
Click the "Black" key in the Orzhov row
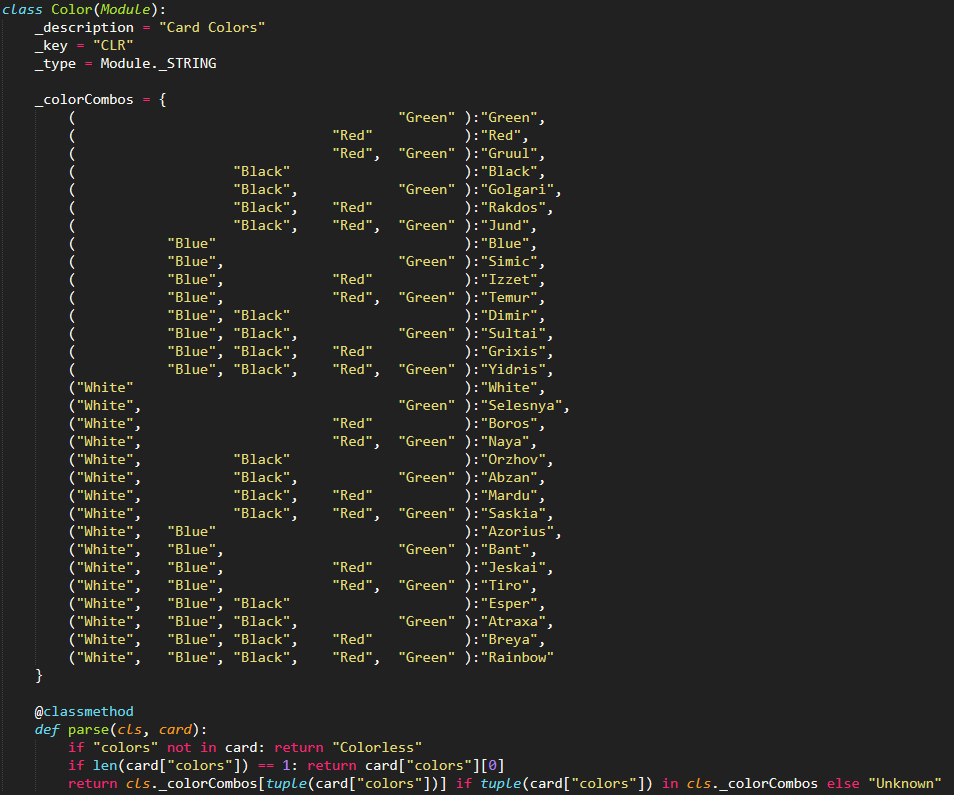pos(262,460)
